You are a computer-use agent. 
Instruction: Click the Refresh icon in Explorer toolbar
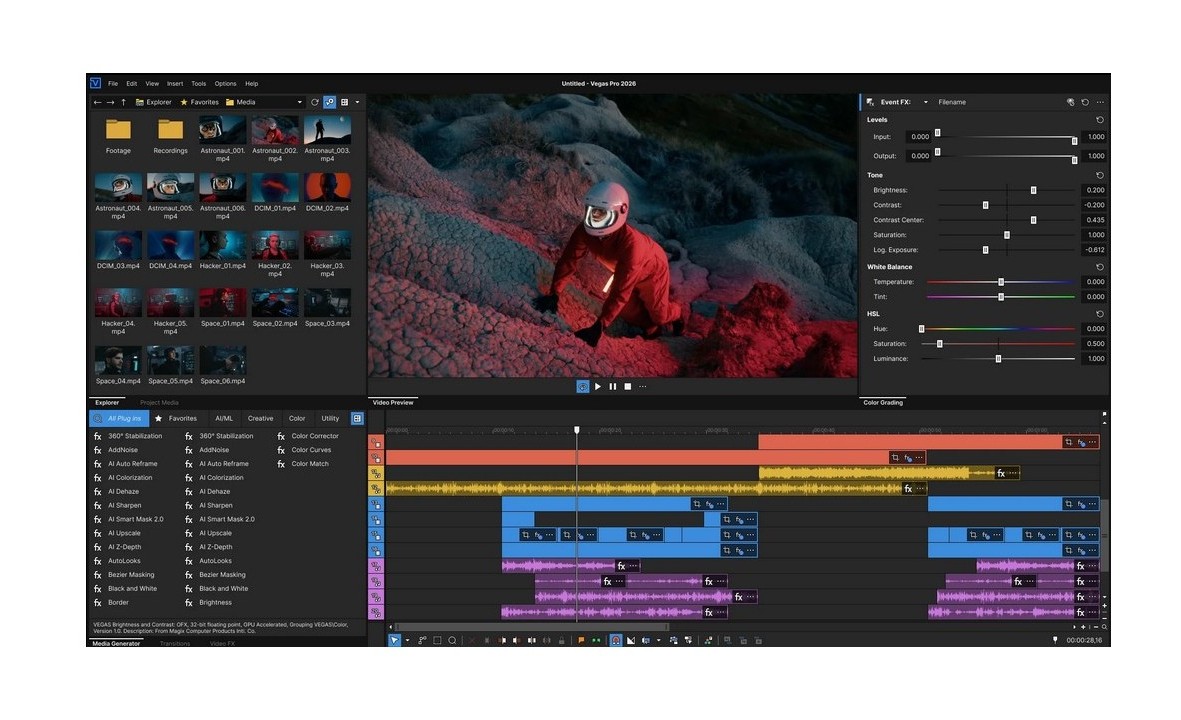[314, 102]
